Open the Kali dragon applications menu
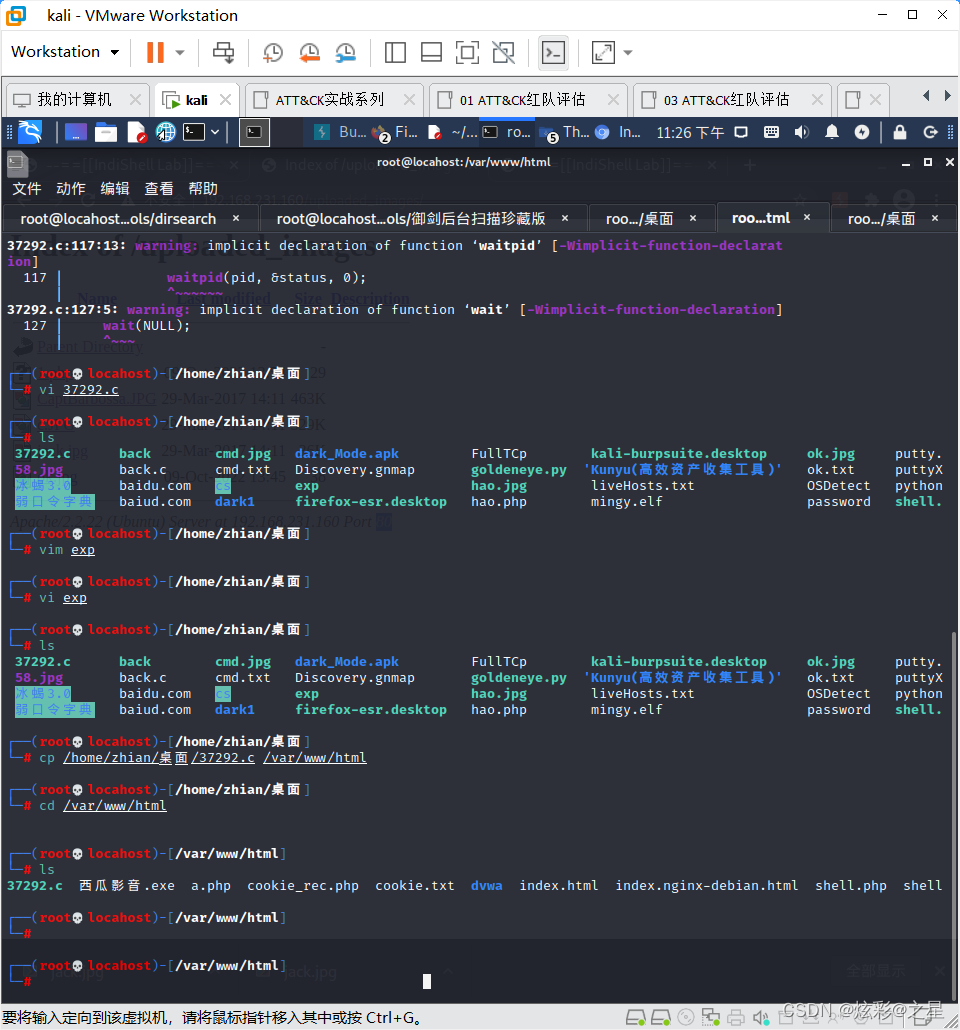960x1030 pixels. 30,132
